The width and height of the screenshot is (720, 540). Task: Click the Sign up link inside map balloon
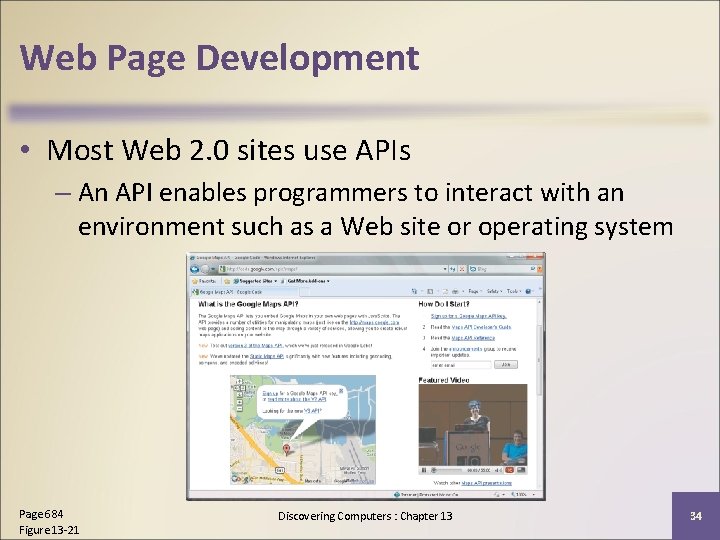[270, 394]
